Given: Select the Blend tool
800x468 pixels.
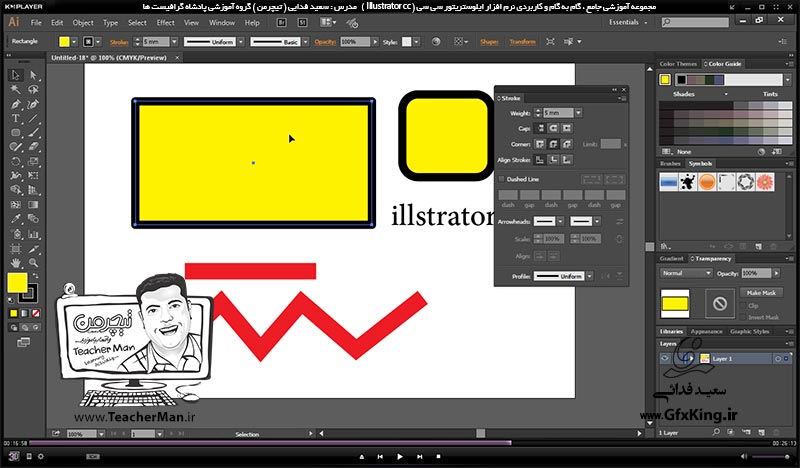Looking at the screenshot, I should (x=33, y=219).
